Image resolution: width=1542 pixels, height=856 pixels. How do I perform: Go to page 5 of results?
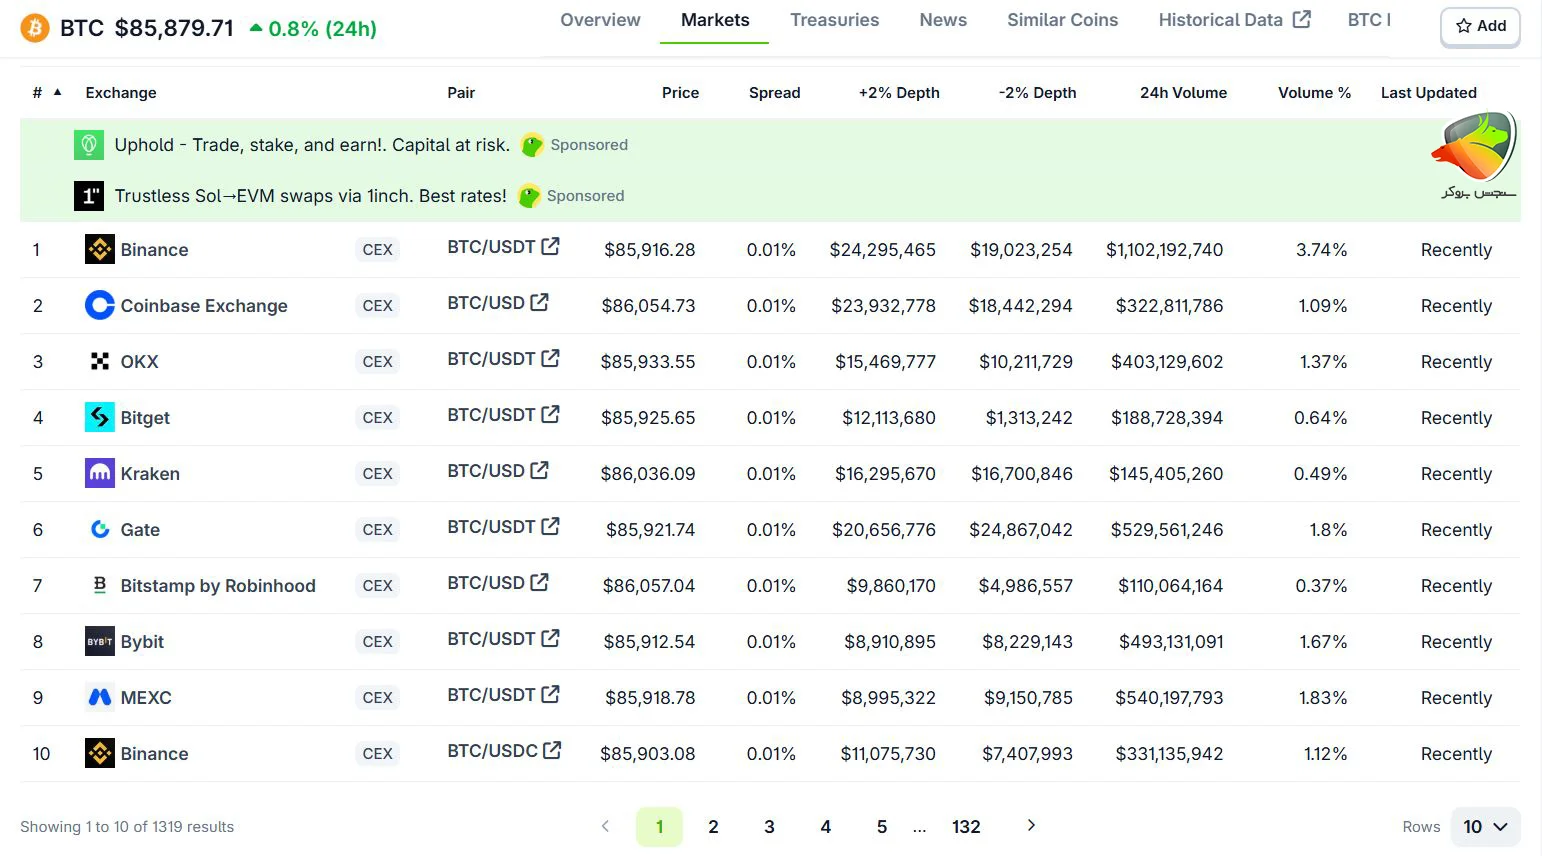882,827
